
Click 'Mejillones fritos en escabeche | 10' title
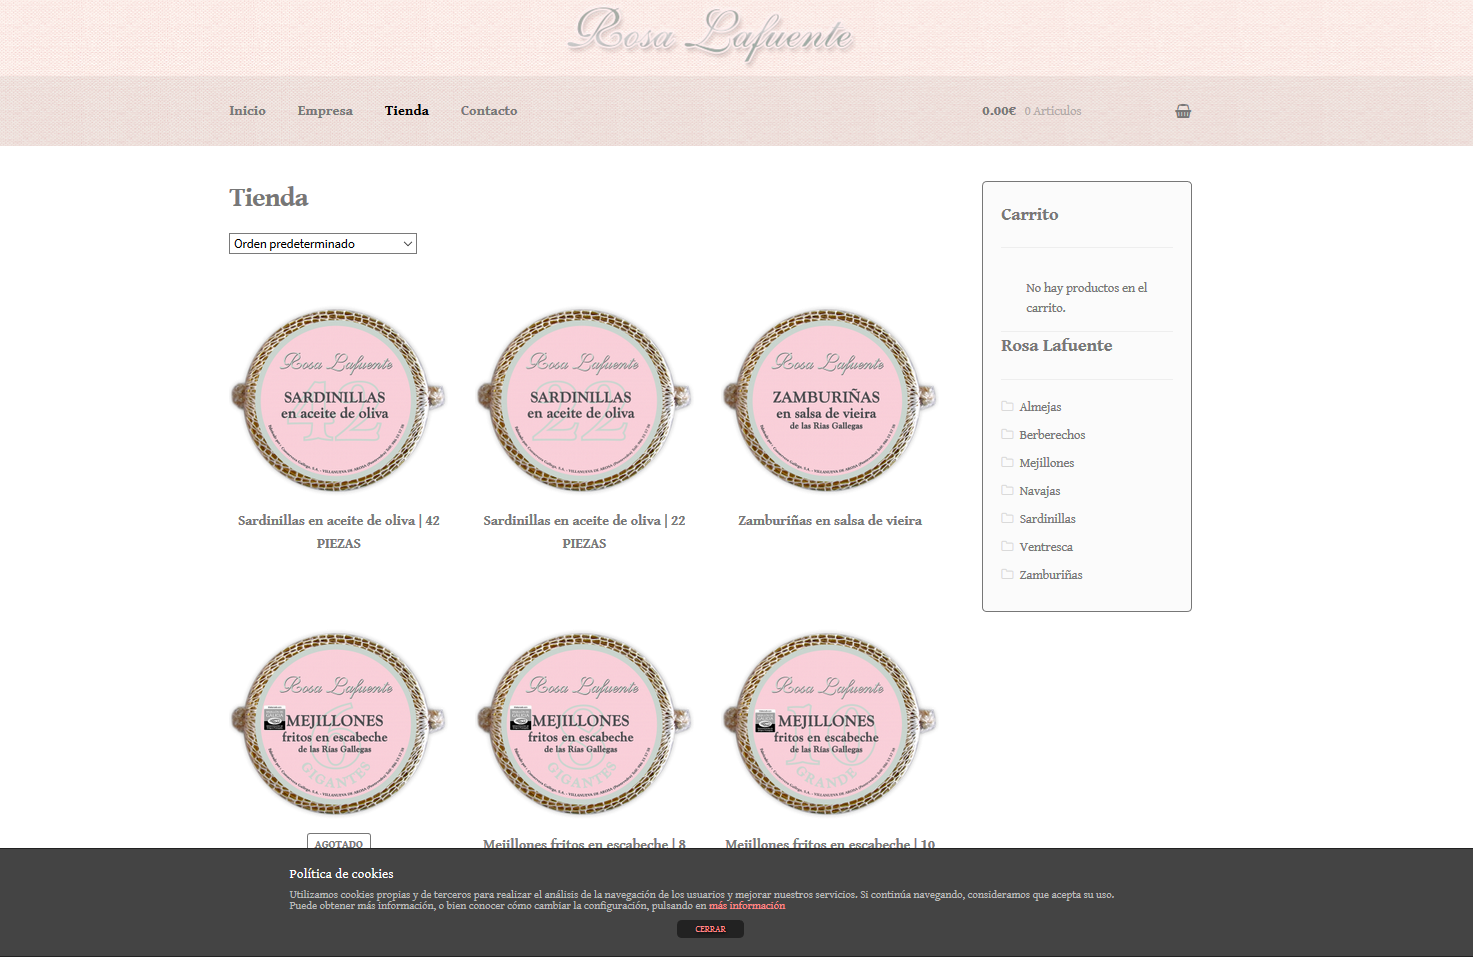(830, 843)
